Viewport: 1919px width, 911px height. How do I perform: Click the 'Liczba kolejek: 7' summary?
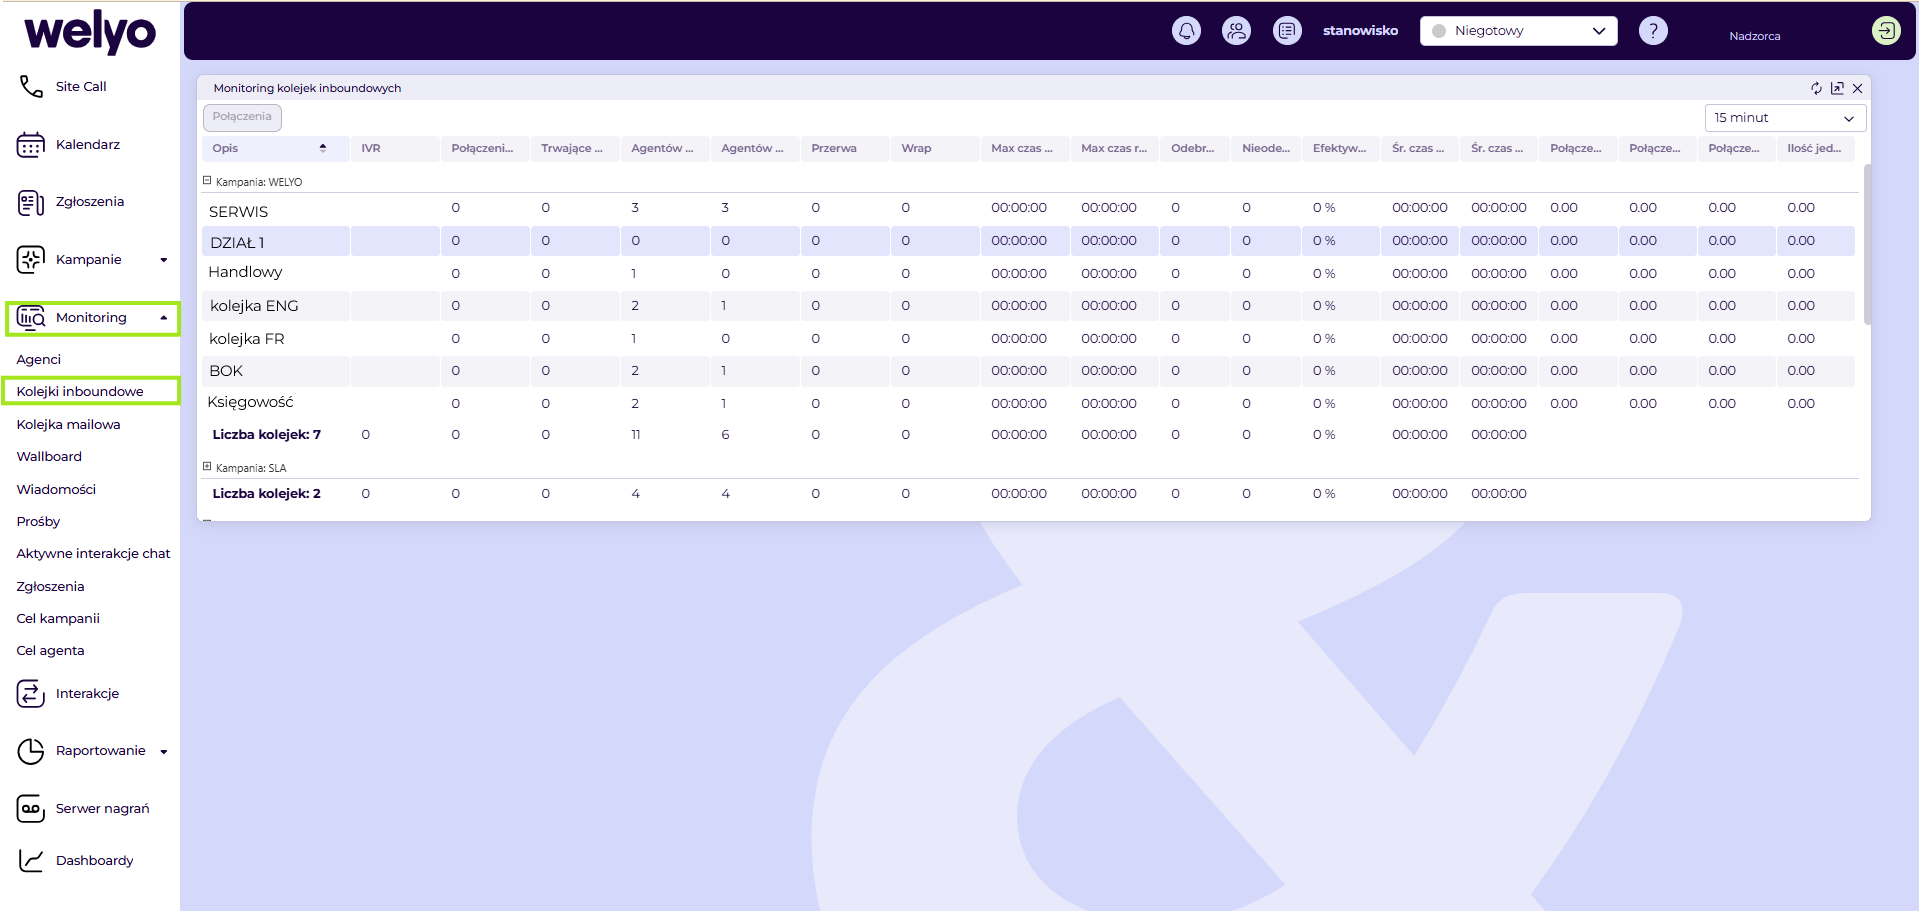267,435
